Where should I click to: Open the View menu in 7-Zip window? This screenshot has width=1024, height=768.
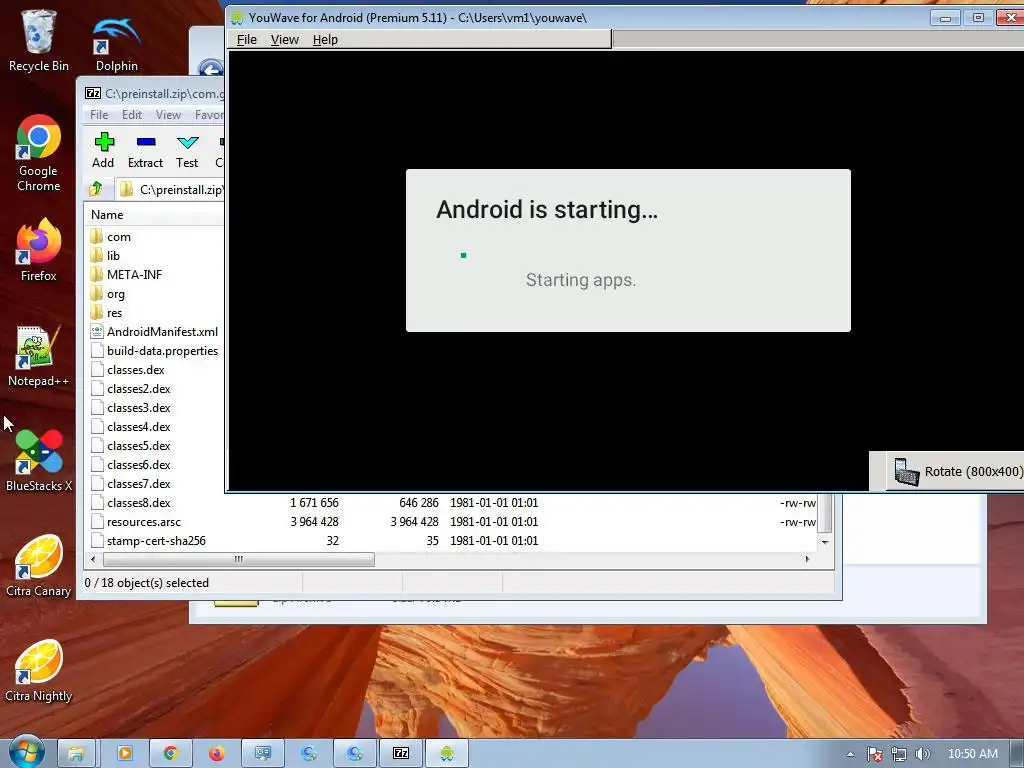click(168, 115)
